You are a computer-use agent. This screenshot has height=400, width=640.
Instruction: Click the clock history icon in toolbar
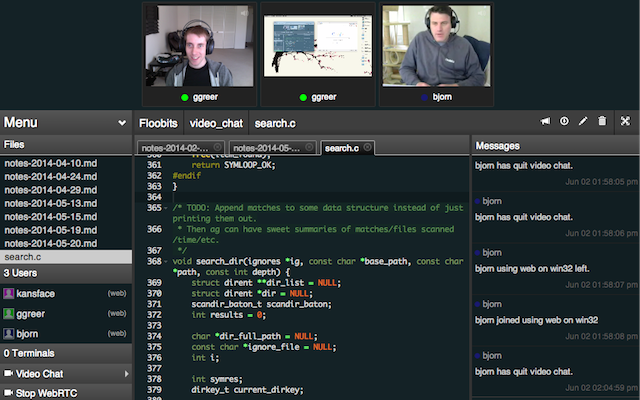coord(564,121)
